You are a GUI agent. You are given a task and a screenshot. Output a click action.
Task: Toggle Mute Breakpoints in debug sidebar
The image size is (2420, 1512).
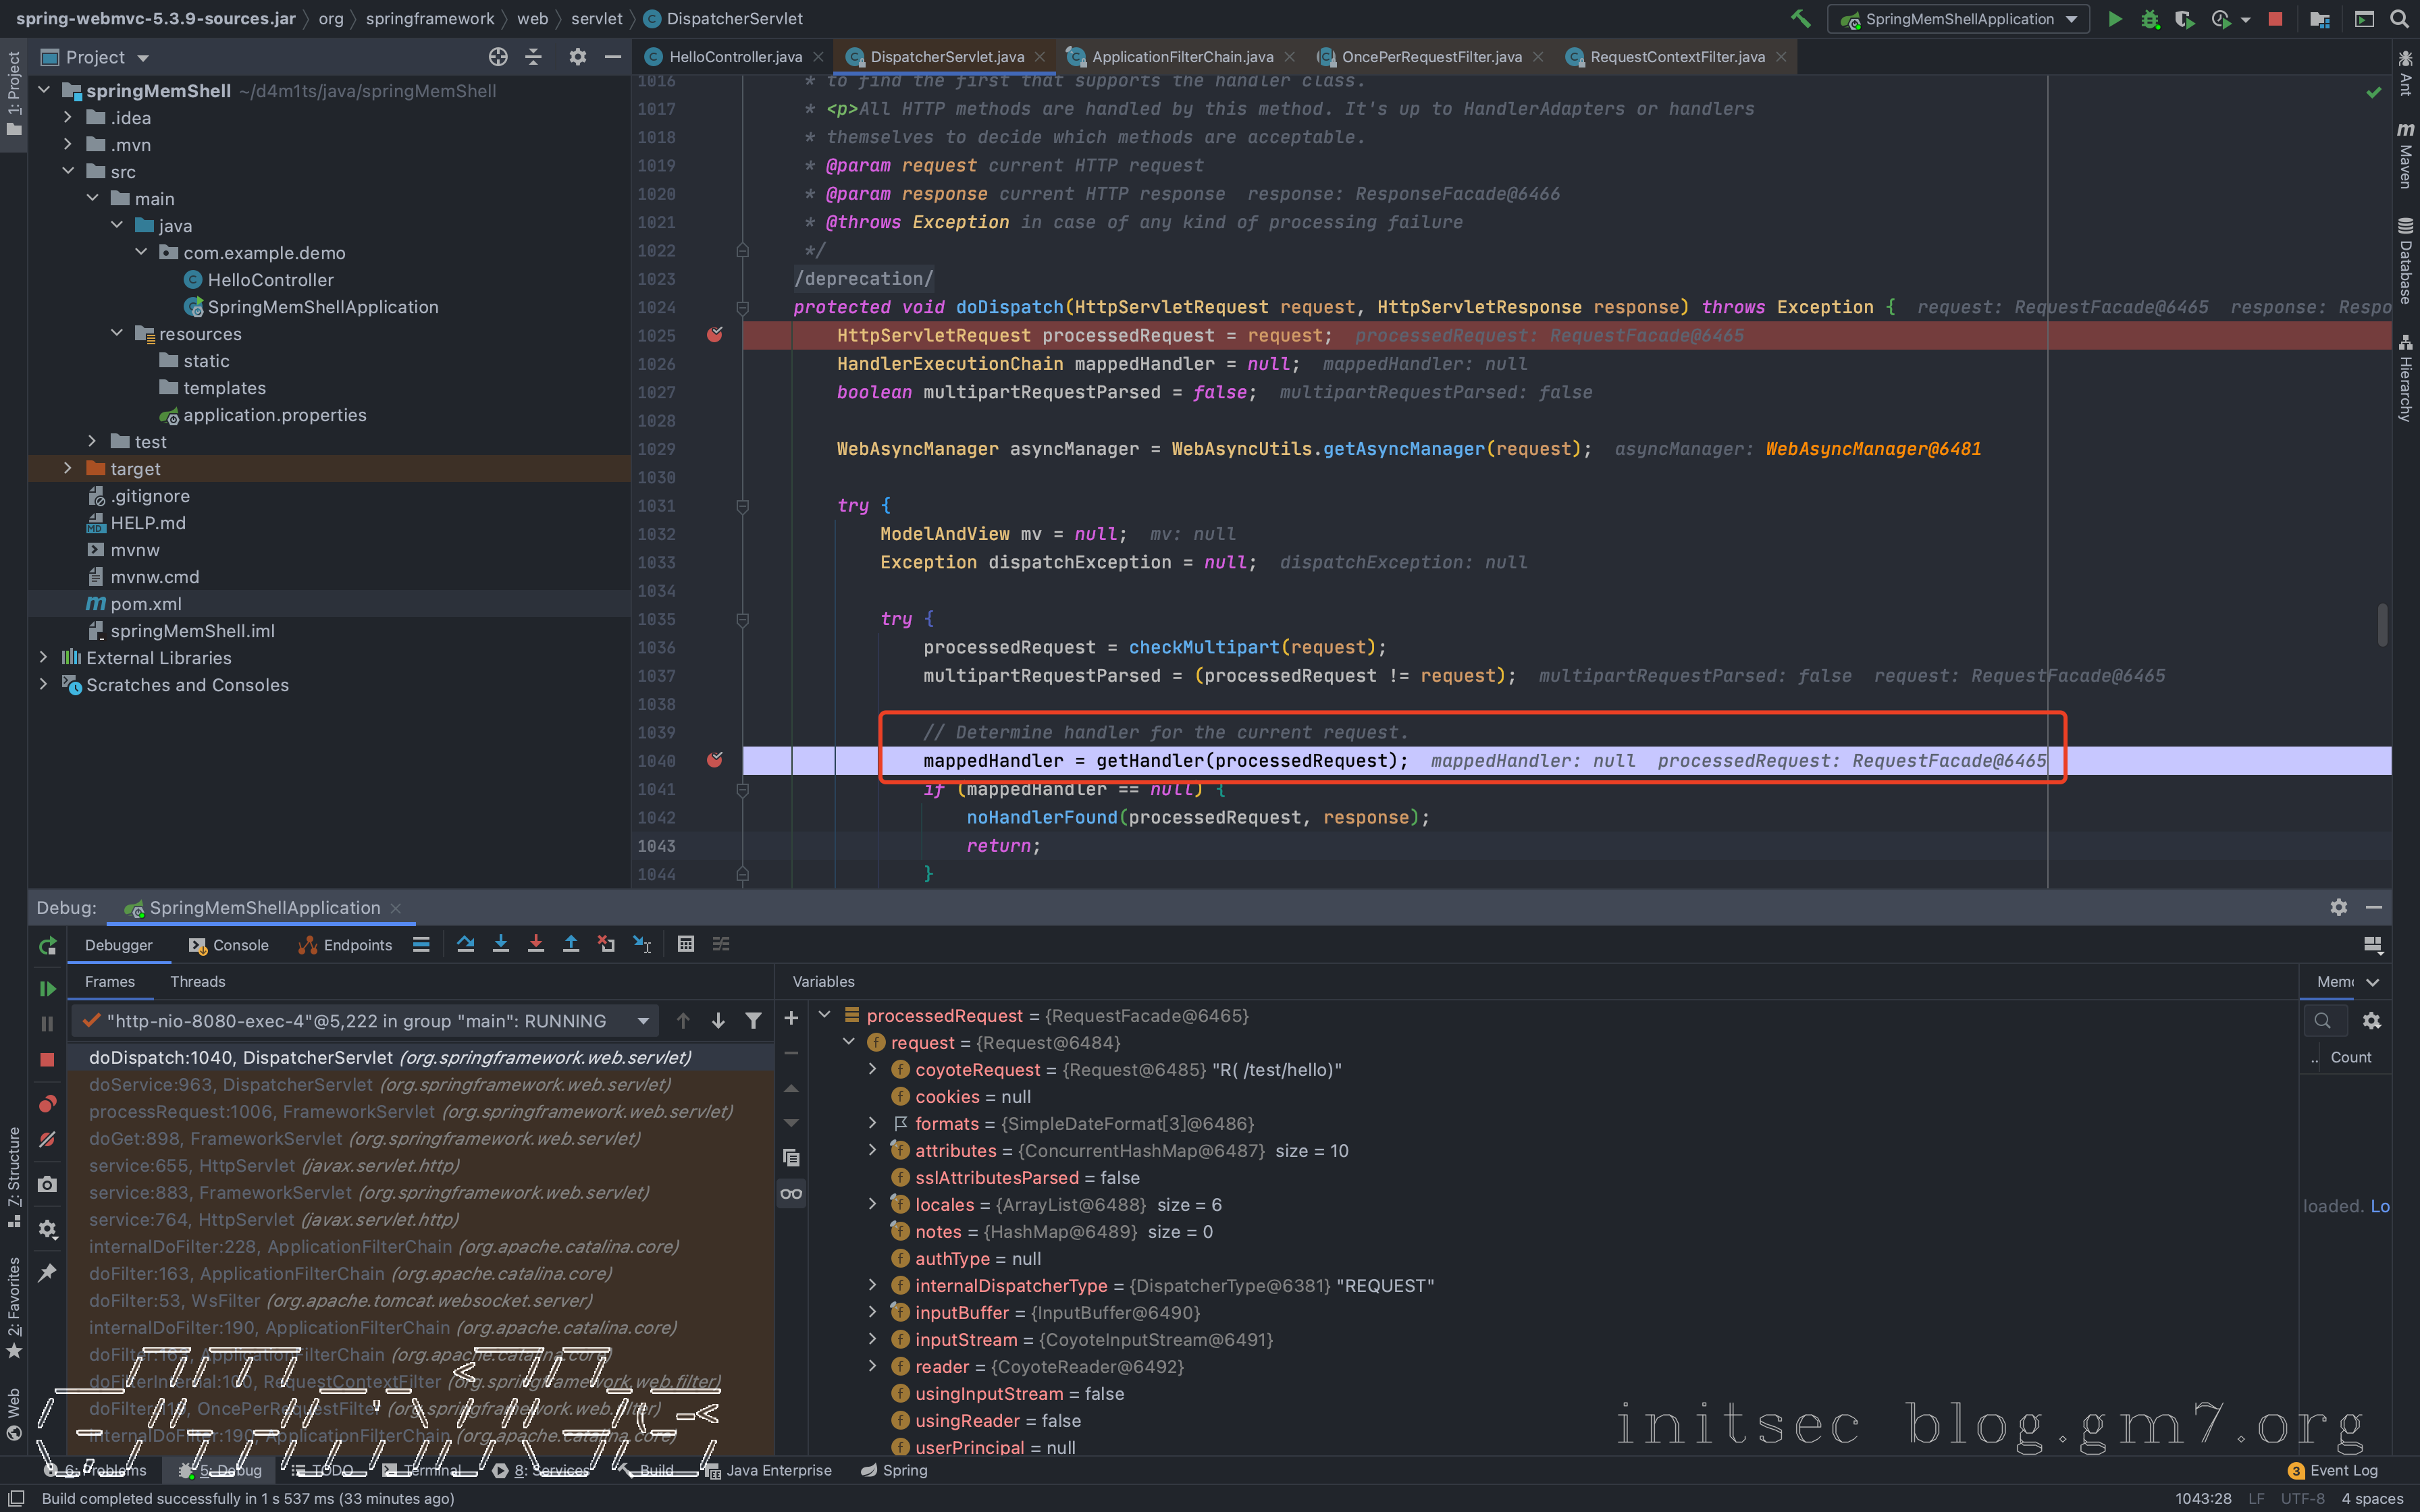47,1139
